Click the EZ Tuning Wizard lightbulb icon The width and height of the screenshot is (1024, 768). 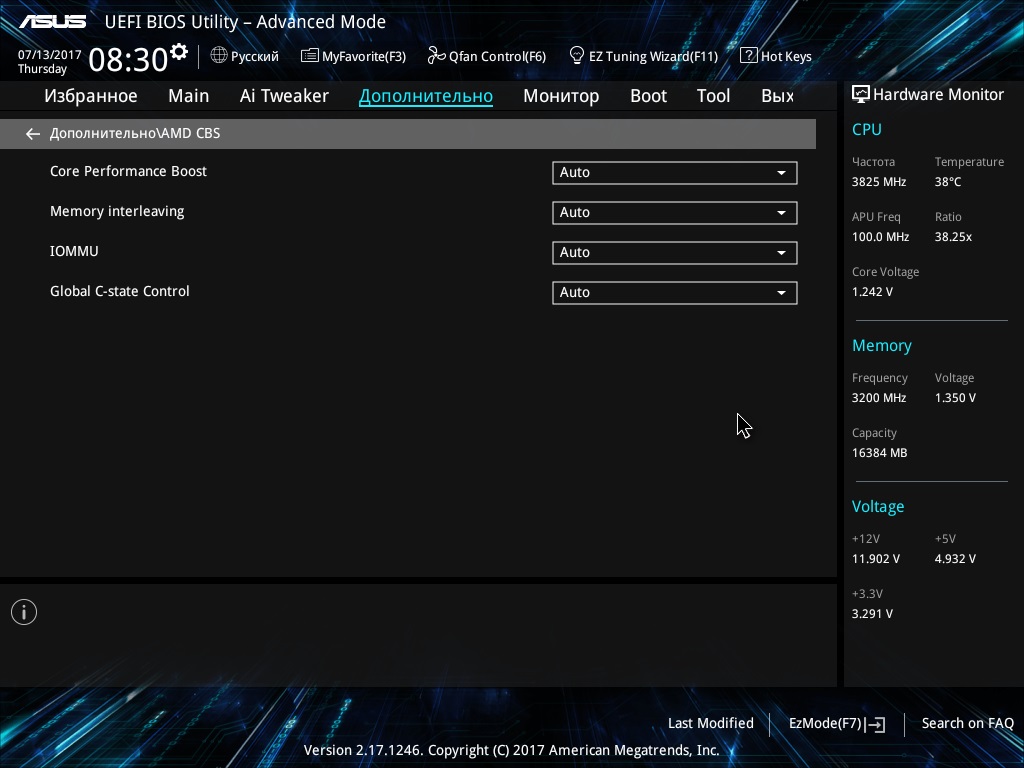577,56
